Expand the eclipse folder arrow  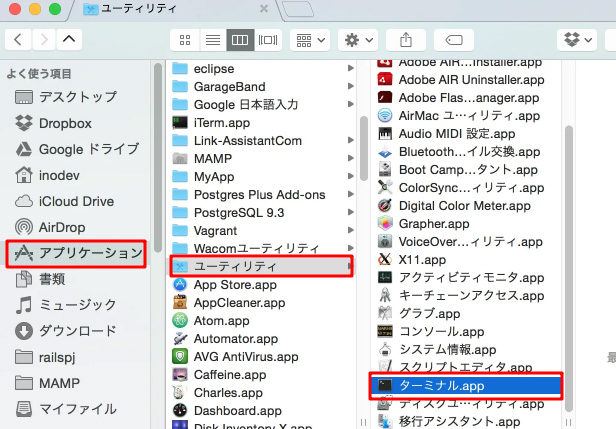point(350,68)
